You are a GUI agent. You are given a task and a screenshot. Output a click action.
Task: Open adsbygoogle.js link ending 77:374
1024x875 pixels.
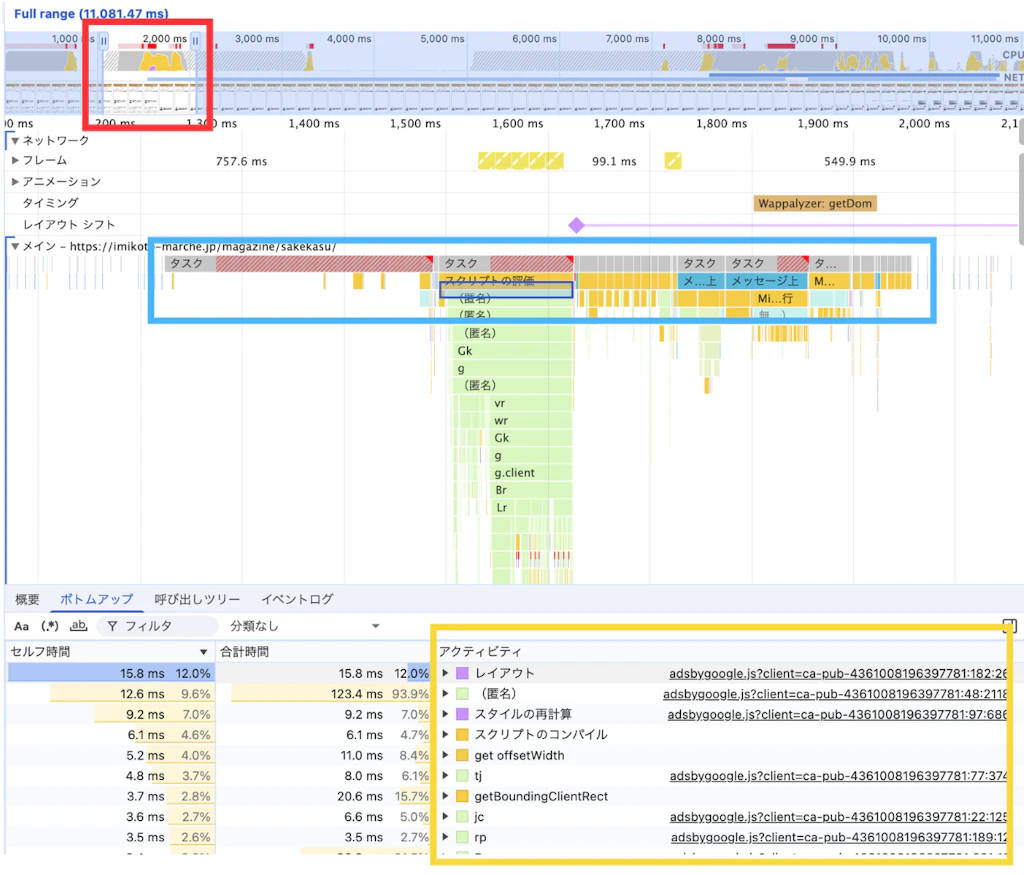coord(838,776)
